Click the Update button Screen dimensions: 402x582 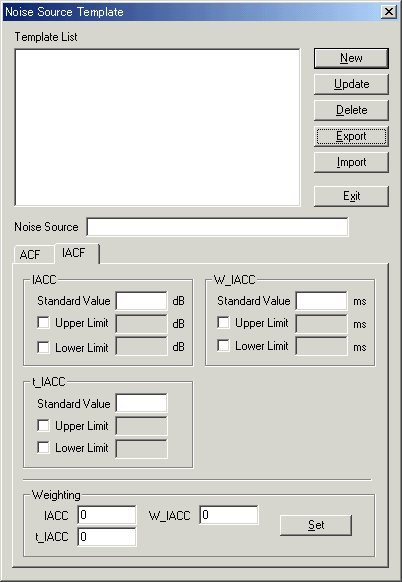tap(351, 84)
